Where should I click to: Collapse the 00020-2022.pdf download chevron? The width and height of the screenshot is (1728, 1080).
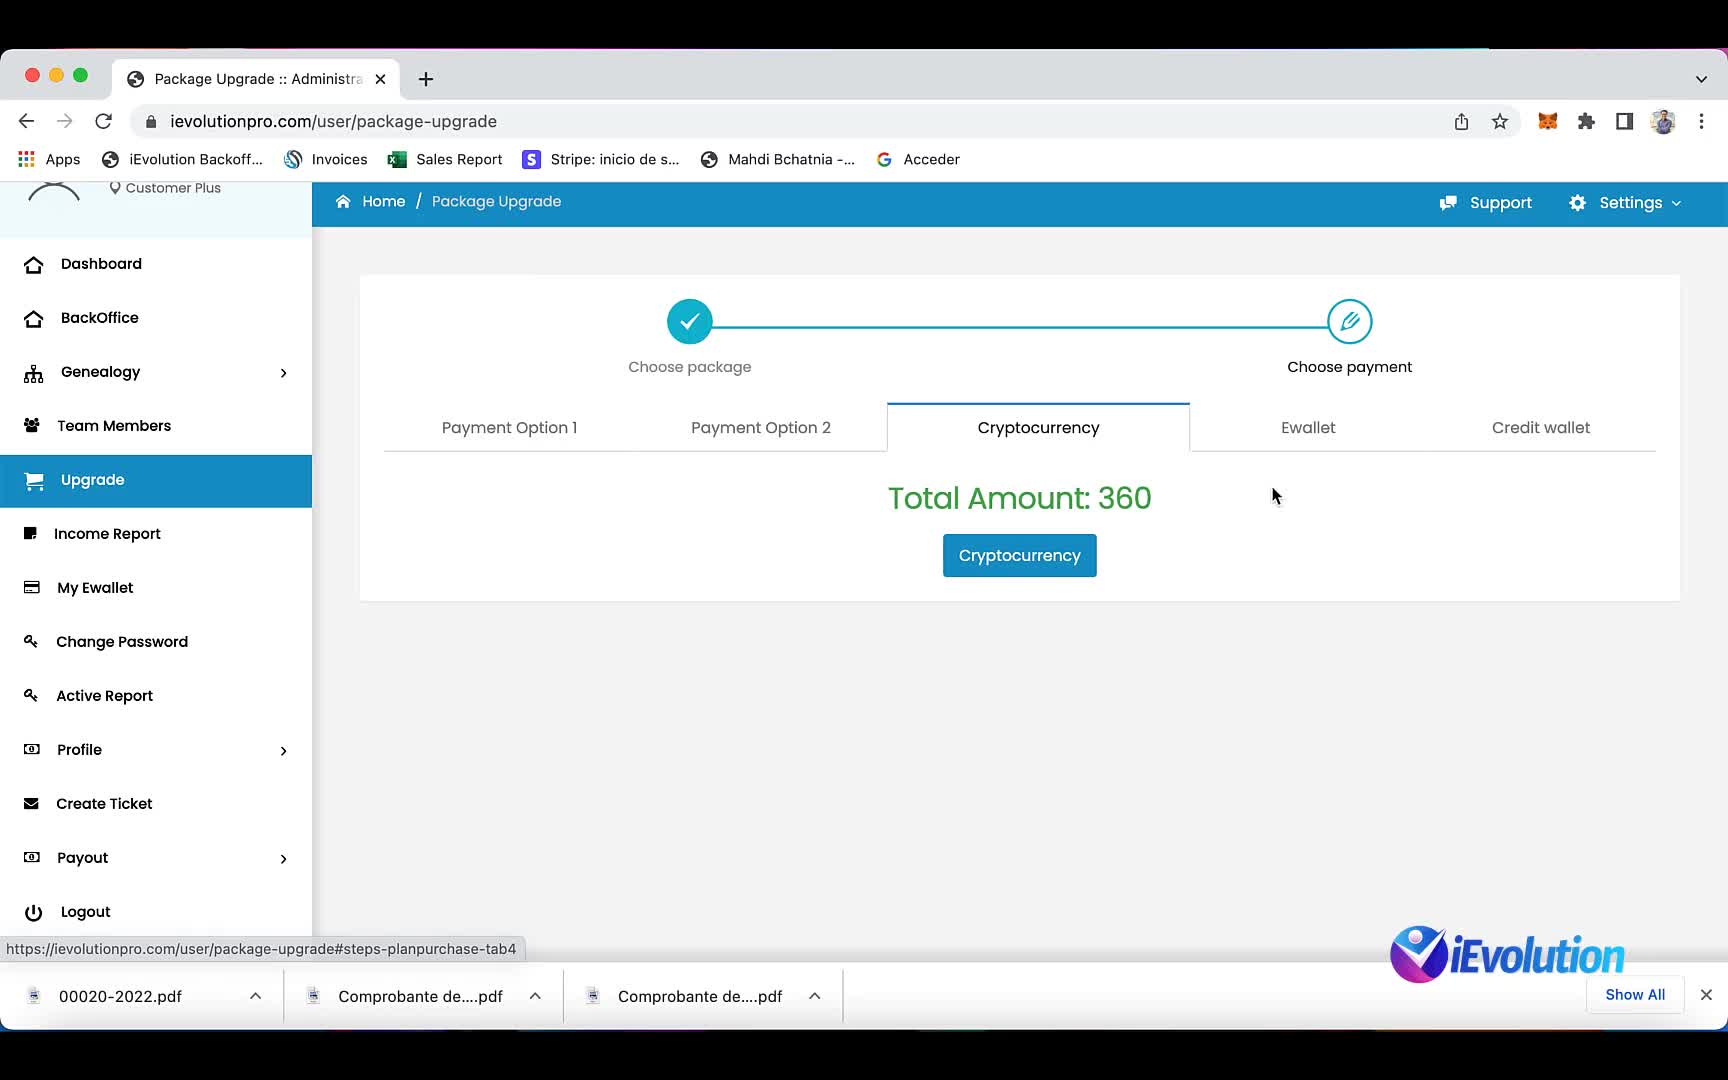[255, 995]
